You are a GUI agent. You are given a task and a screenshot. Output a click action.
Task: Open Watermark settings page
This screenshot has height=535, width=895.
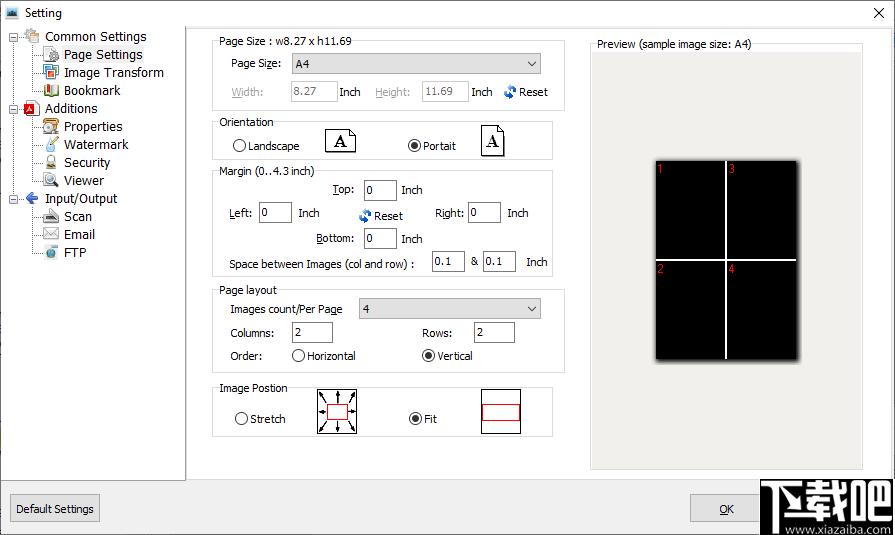pos(96,144)
